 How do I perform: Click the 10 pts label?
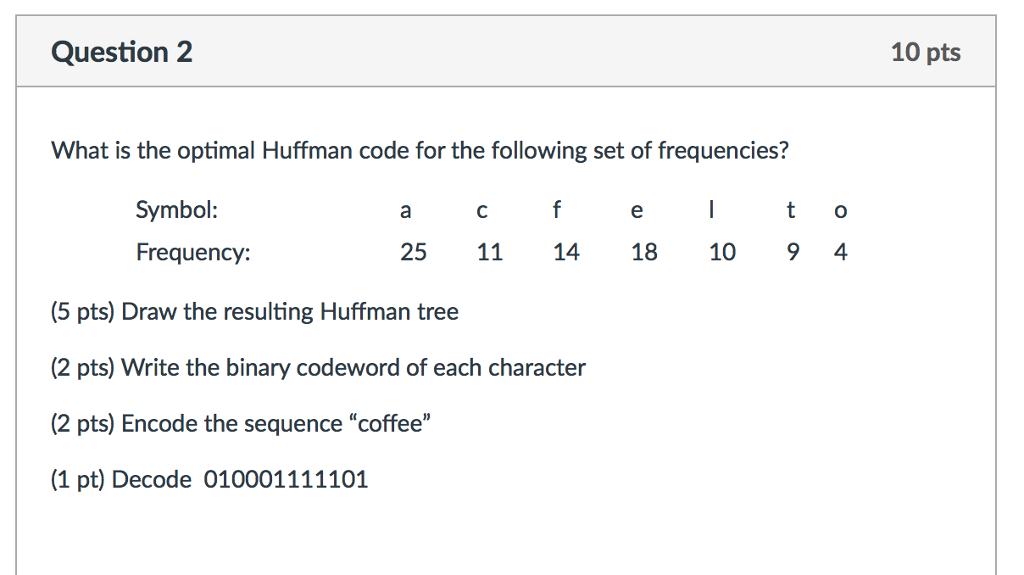(925, 52)
